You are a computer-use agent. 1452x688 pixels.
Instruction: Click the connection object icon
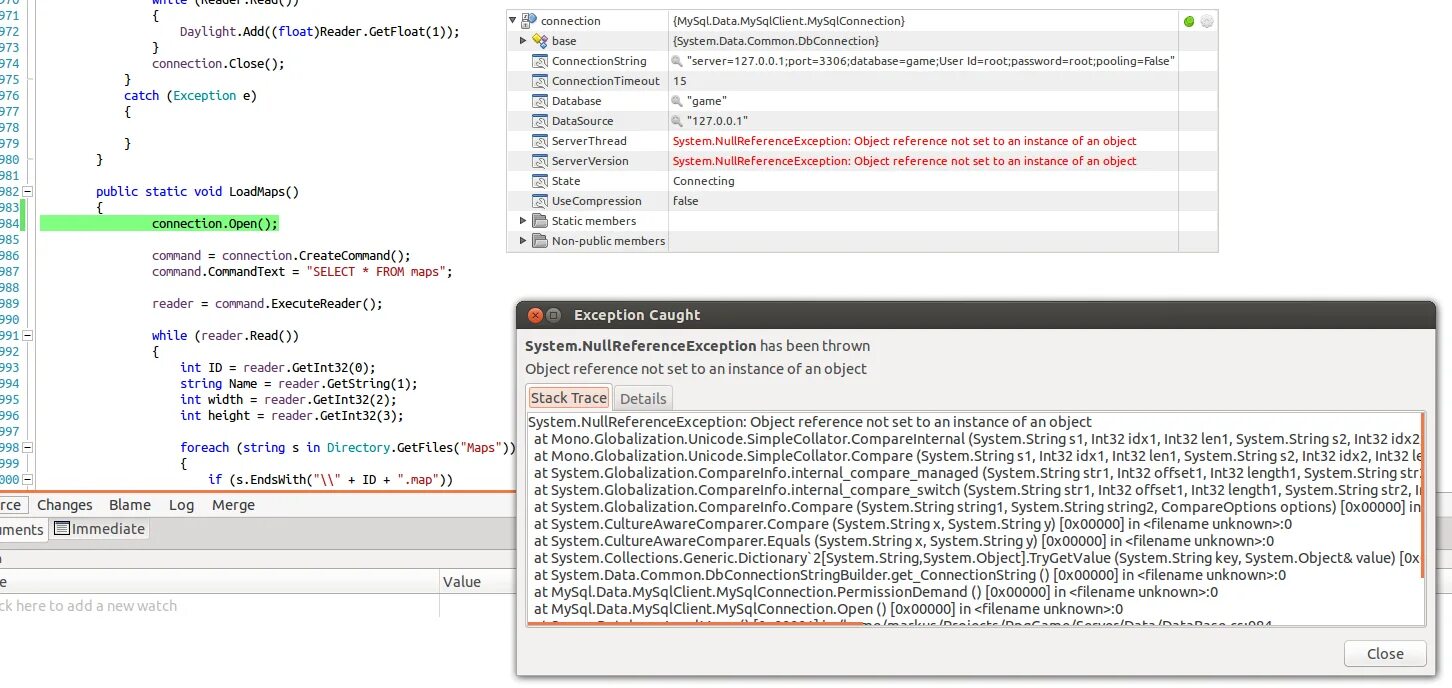point(529,21)
